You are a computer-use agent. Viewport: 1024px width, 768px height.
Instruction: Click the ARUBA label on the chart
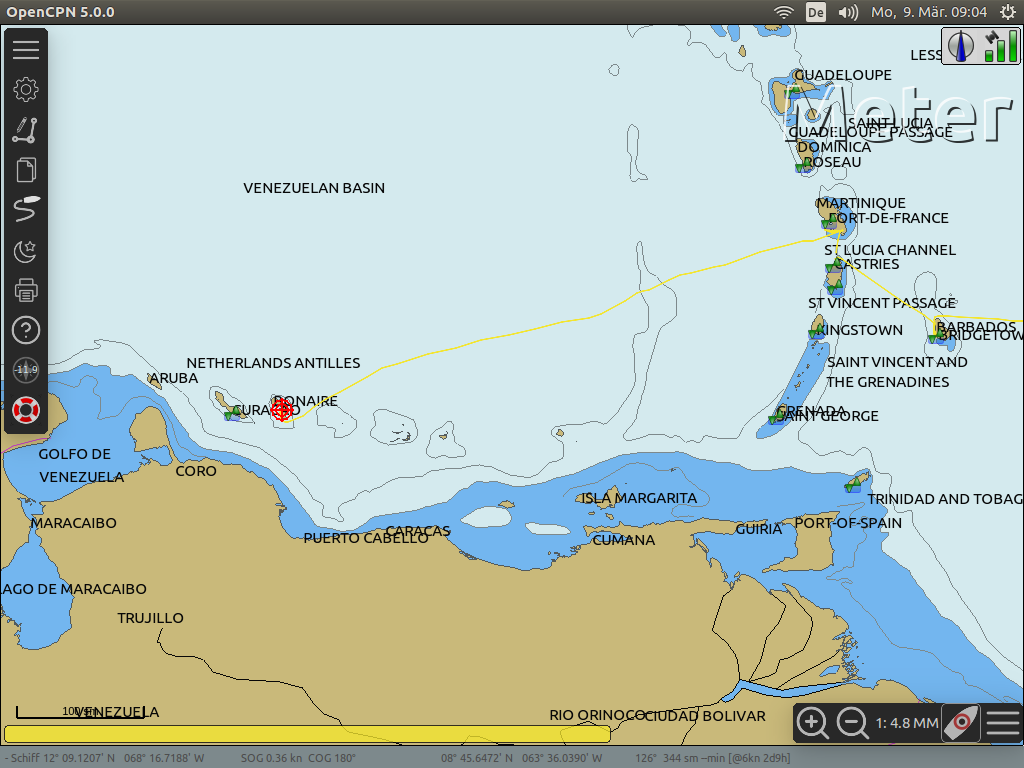[174, 378]
